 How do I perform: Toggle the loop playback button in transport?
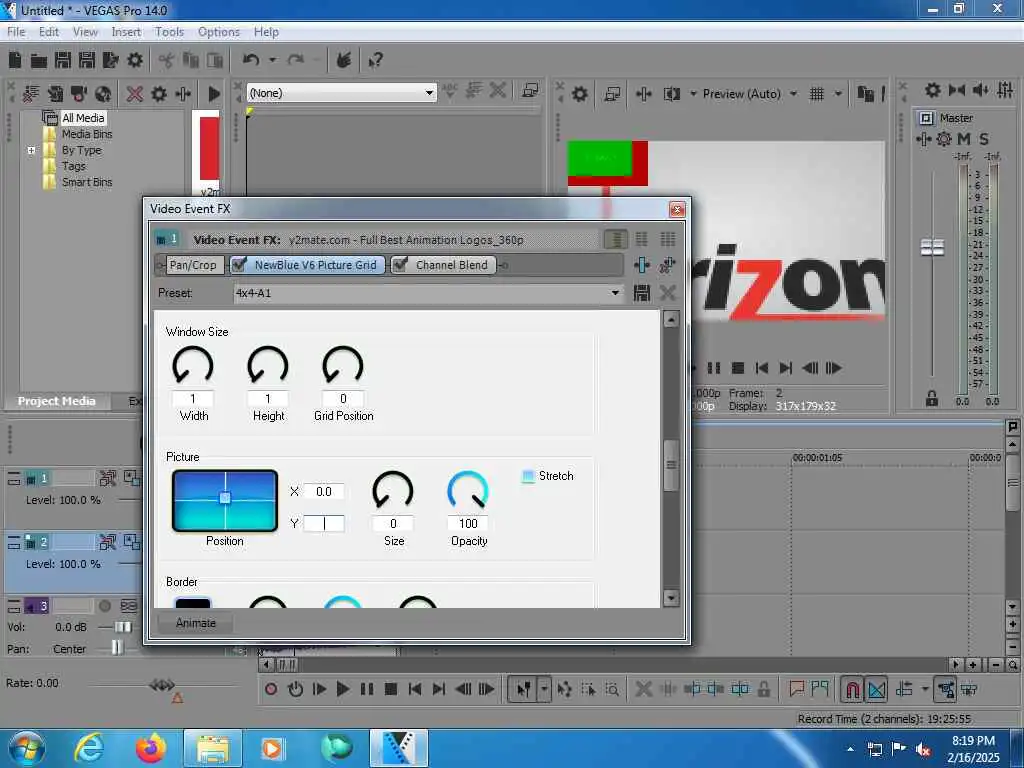[x=295, y=689]
